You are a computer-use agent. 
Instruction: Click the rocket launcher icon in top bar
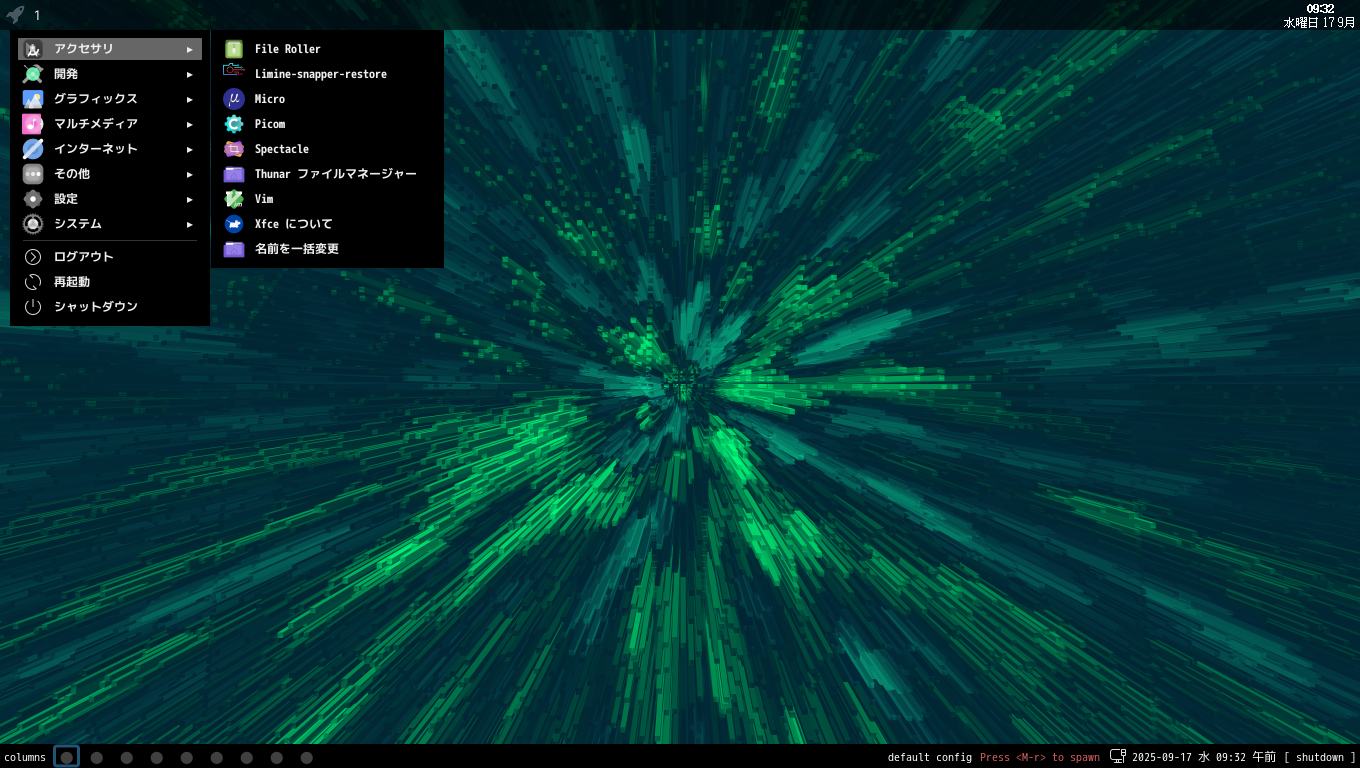pos(14,15)
